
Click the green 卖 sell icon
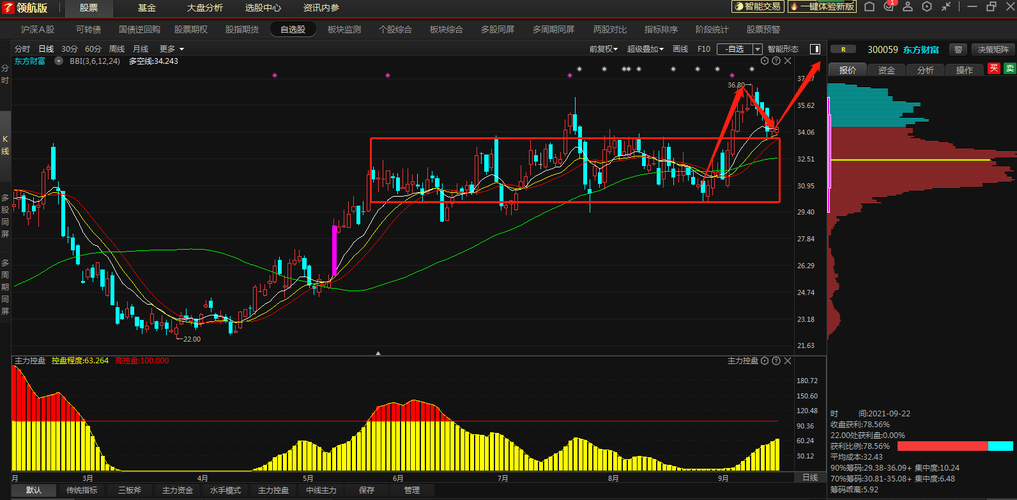click(x=1009, y=69)
